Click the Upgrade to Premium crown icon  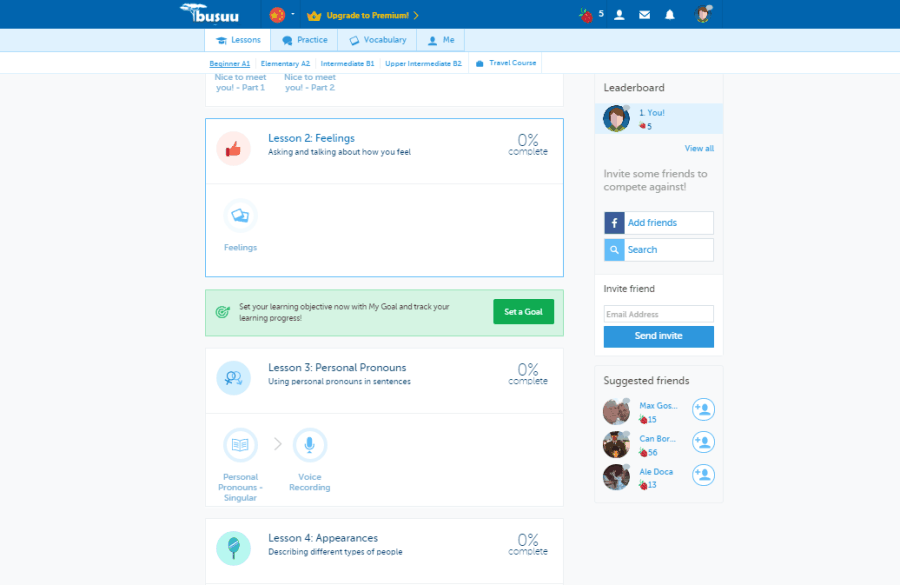(314, 16)
